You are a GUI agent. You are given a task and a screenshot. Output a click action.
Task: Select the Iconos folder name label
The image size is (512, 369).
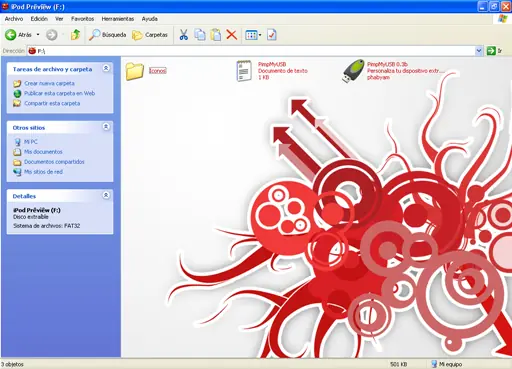pyautogui.click(x=158, y=71)
